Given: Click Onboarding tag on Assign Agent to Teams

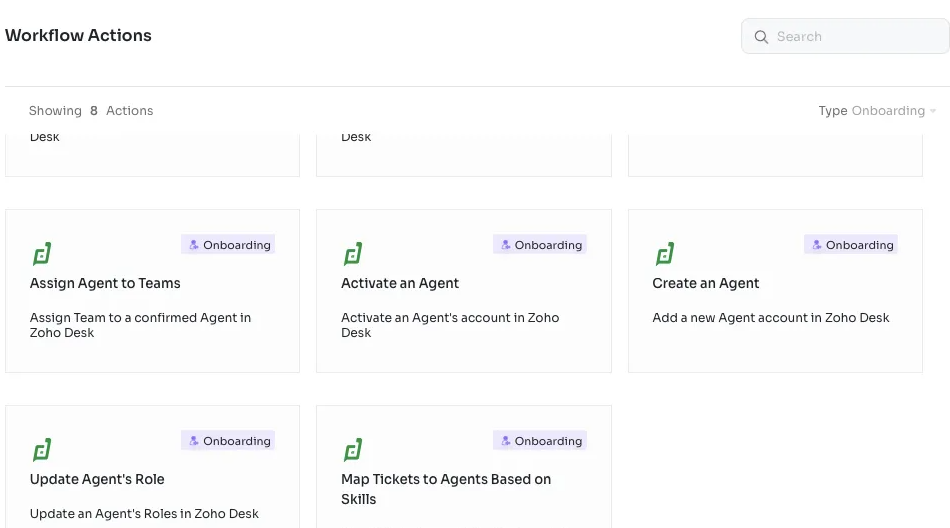Looking at the screenshot, I should [x=228, y=245].
